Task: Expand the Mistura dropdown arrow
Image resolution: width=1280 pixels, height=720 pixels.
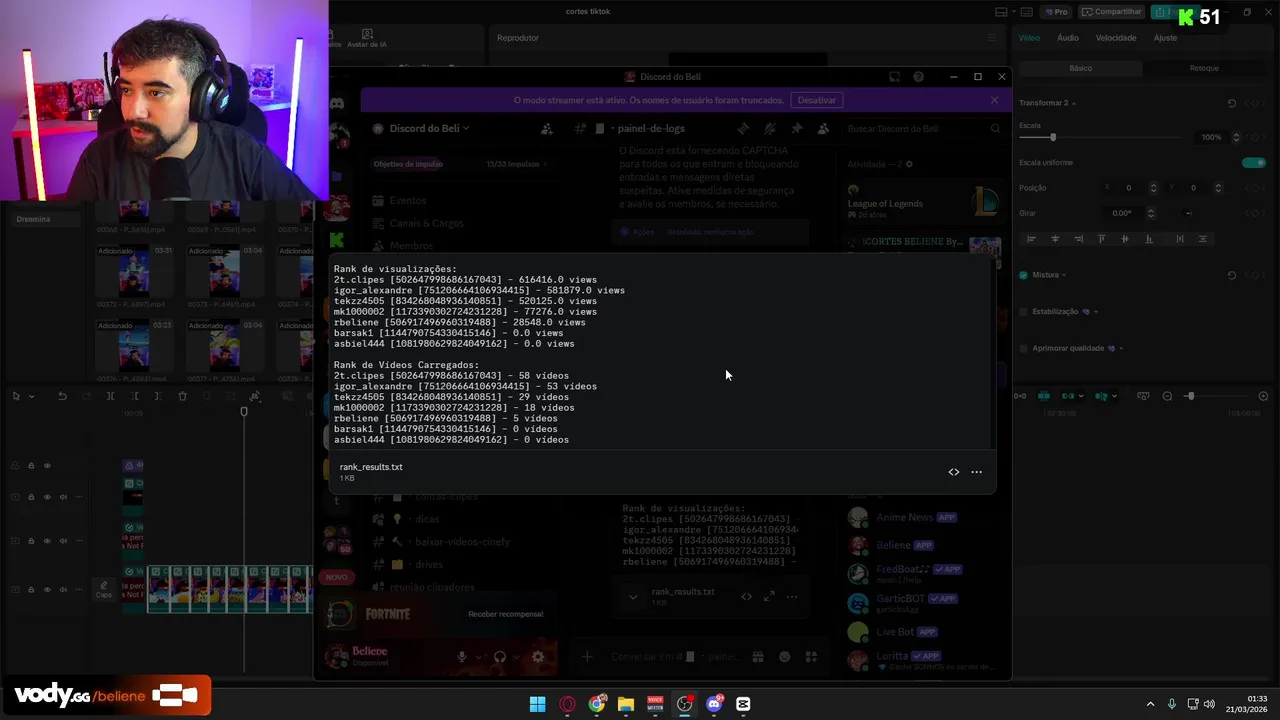Action: [x=1063, y=275]
